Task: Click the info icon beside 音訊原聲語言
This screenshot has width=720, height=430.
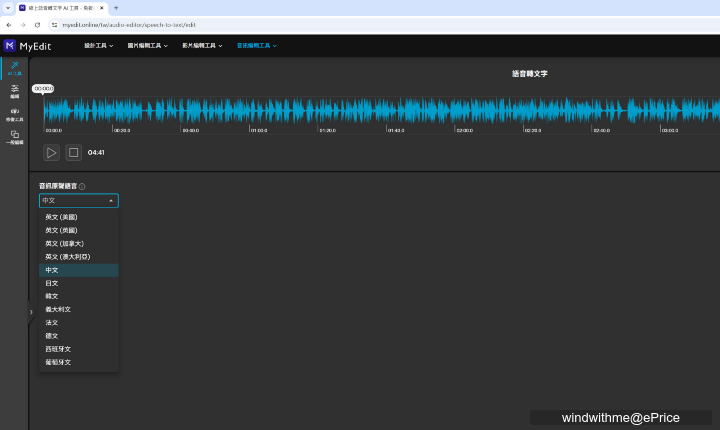Action: click(82, 186)
